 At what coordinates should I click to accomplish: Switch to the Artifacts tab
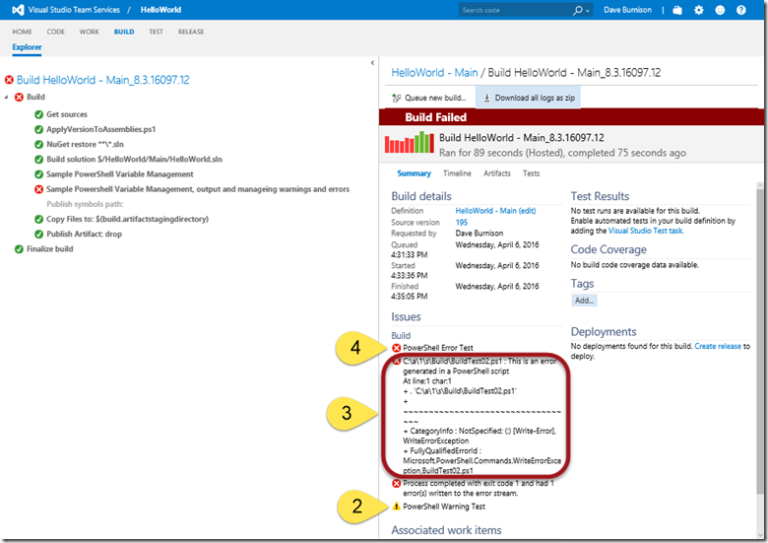pyautogui.click(x=497, y=173)
